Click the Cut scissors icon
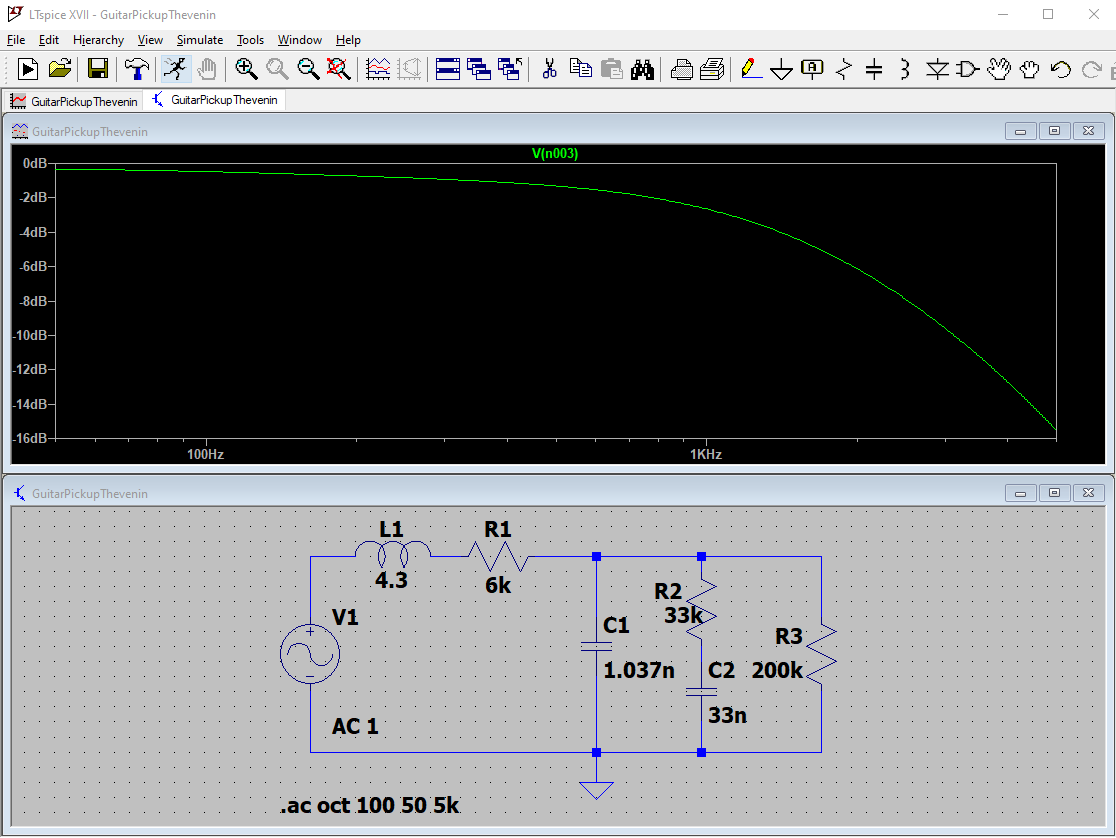Screen dimensions: 1116x838 [x=549, y=69]
